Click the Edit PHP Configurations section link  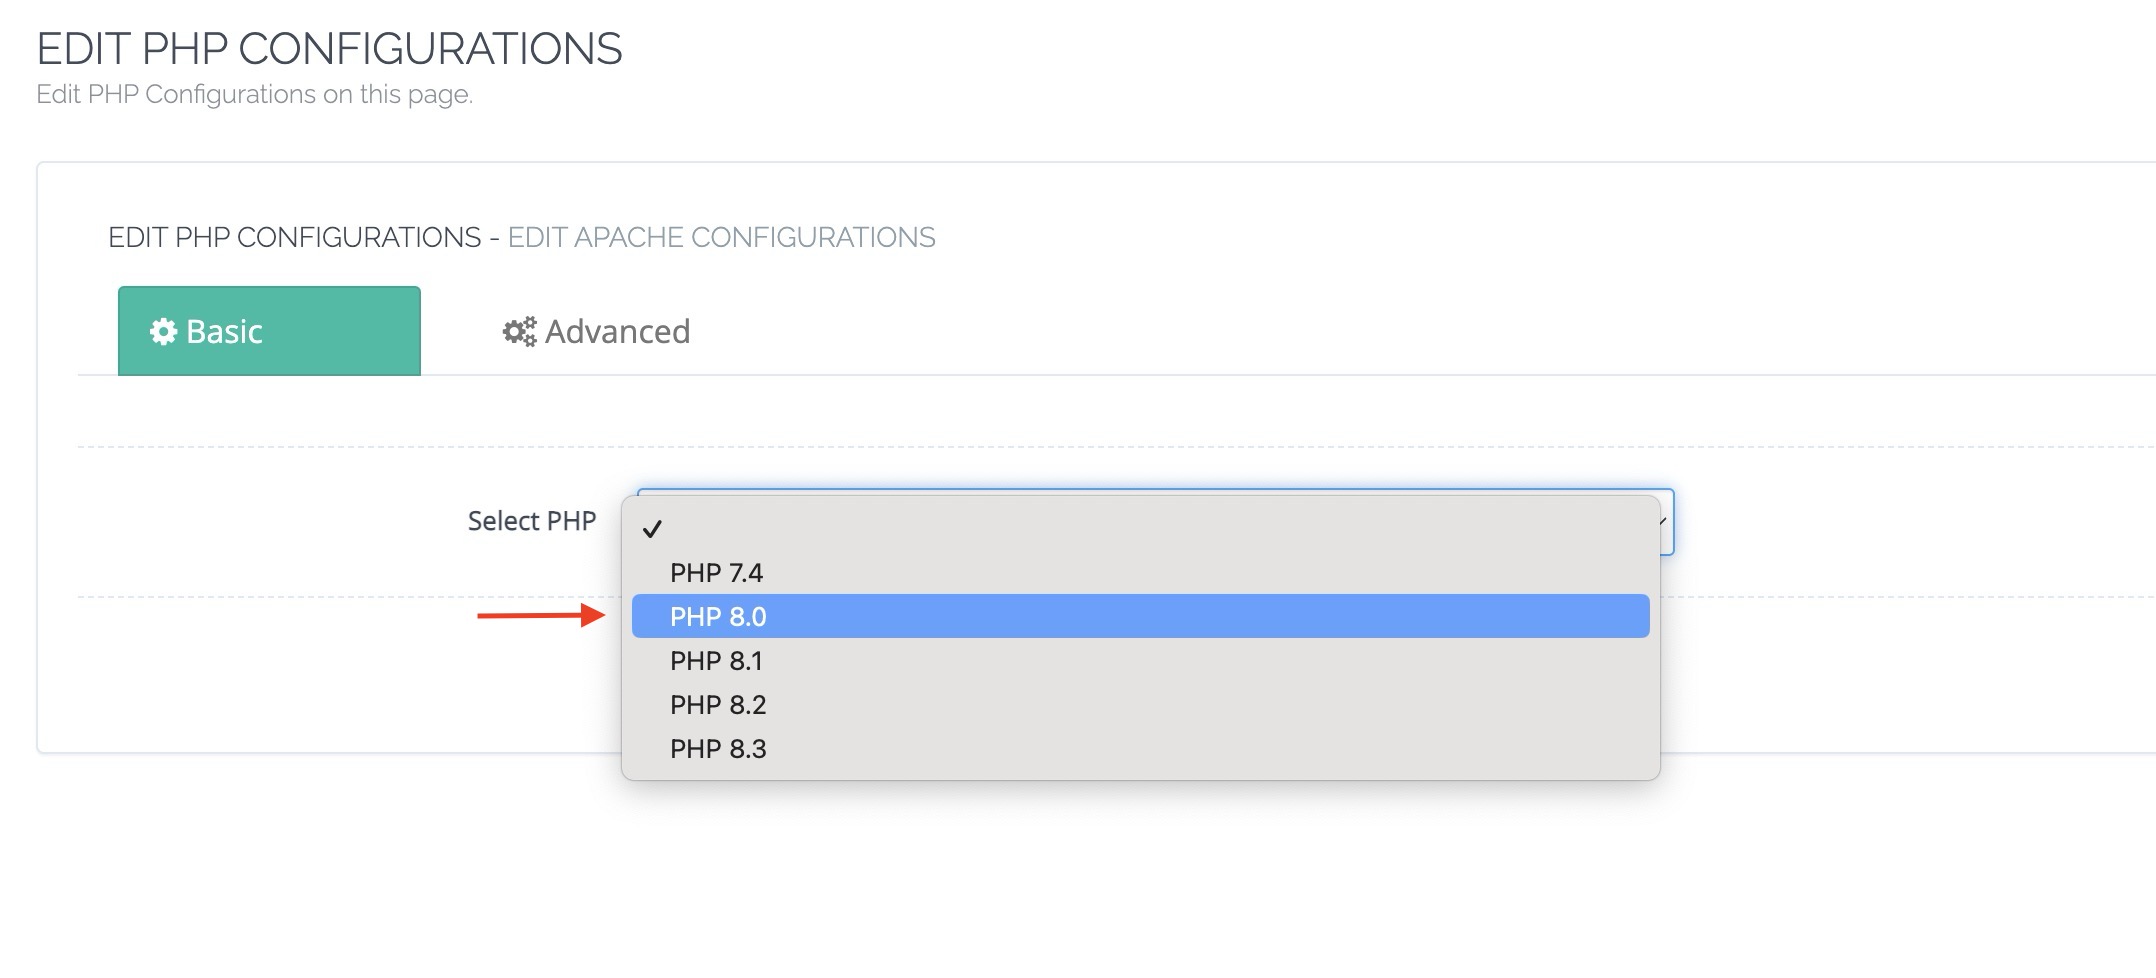pos(294,238)
